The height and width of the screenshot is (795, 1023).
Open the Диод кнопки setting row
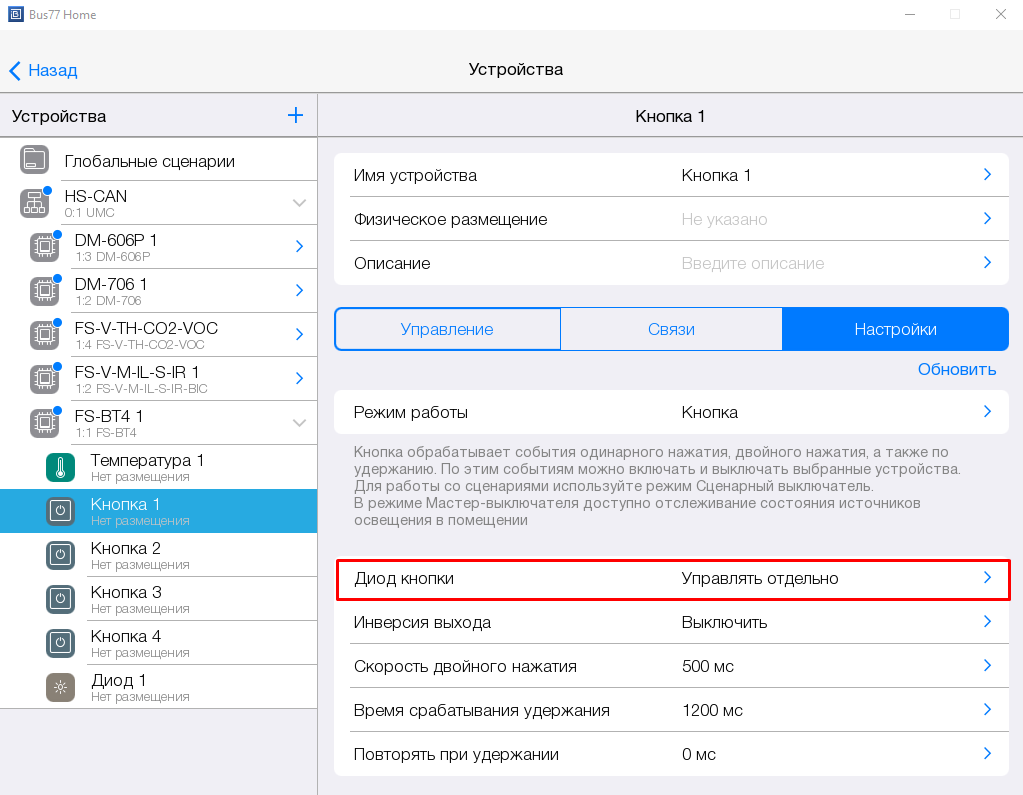click(670, 578)
